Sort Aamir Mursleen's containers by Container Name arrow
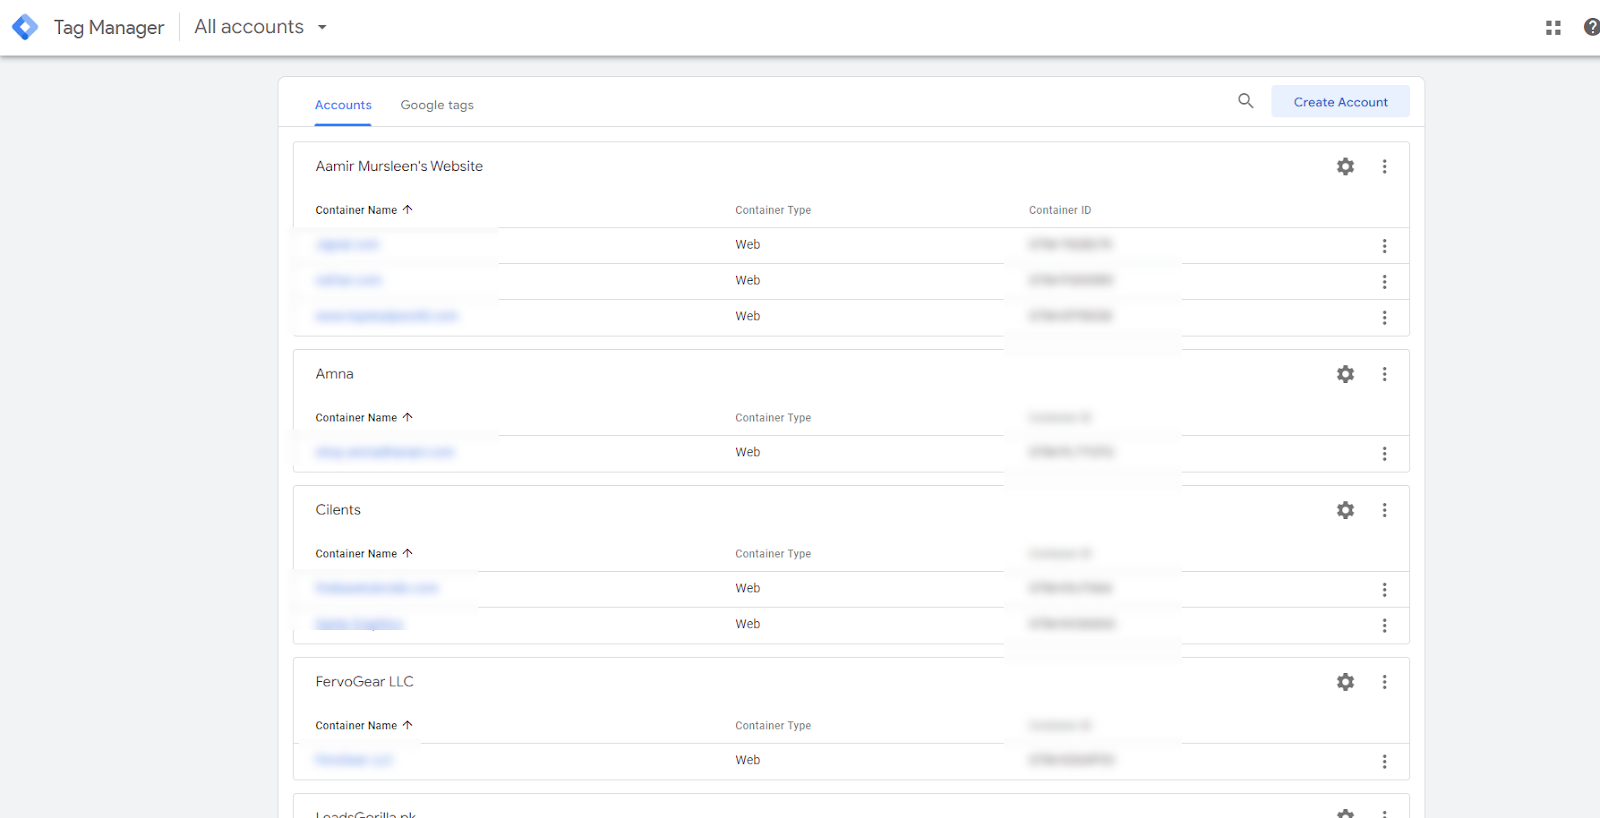This screenshot has height=818, width=1600. point(407,210)
